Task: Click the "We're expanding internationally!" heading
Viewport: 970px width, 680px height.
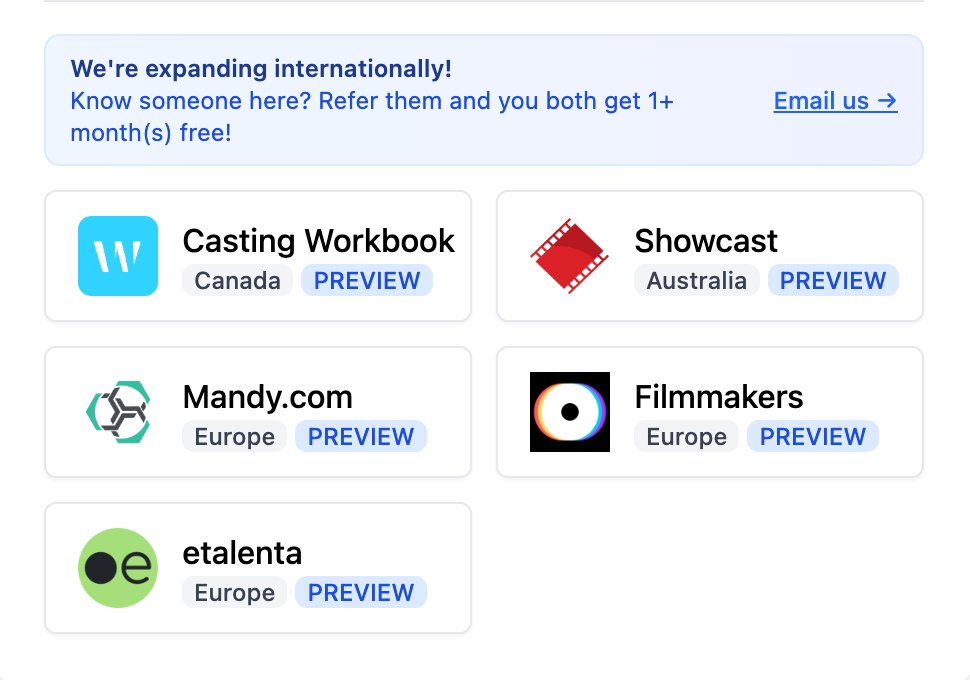Action: [261, 69]
